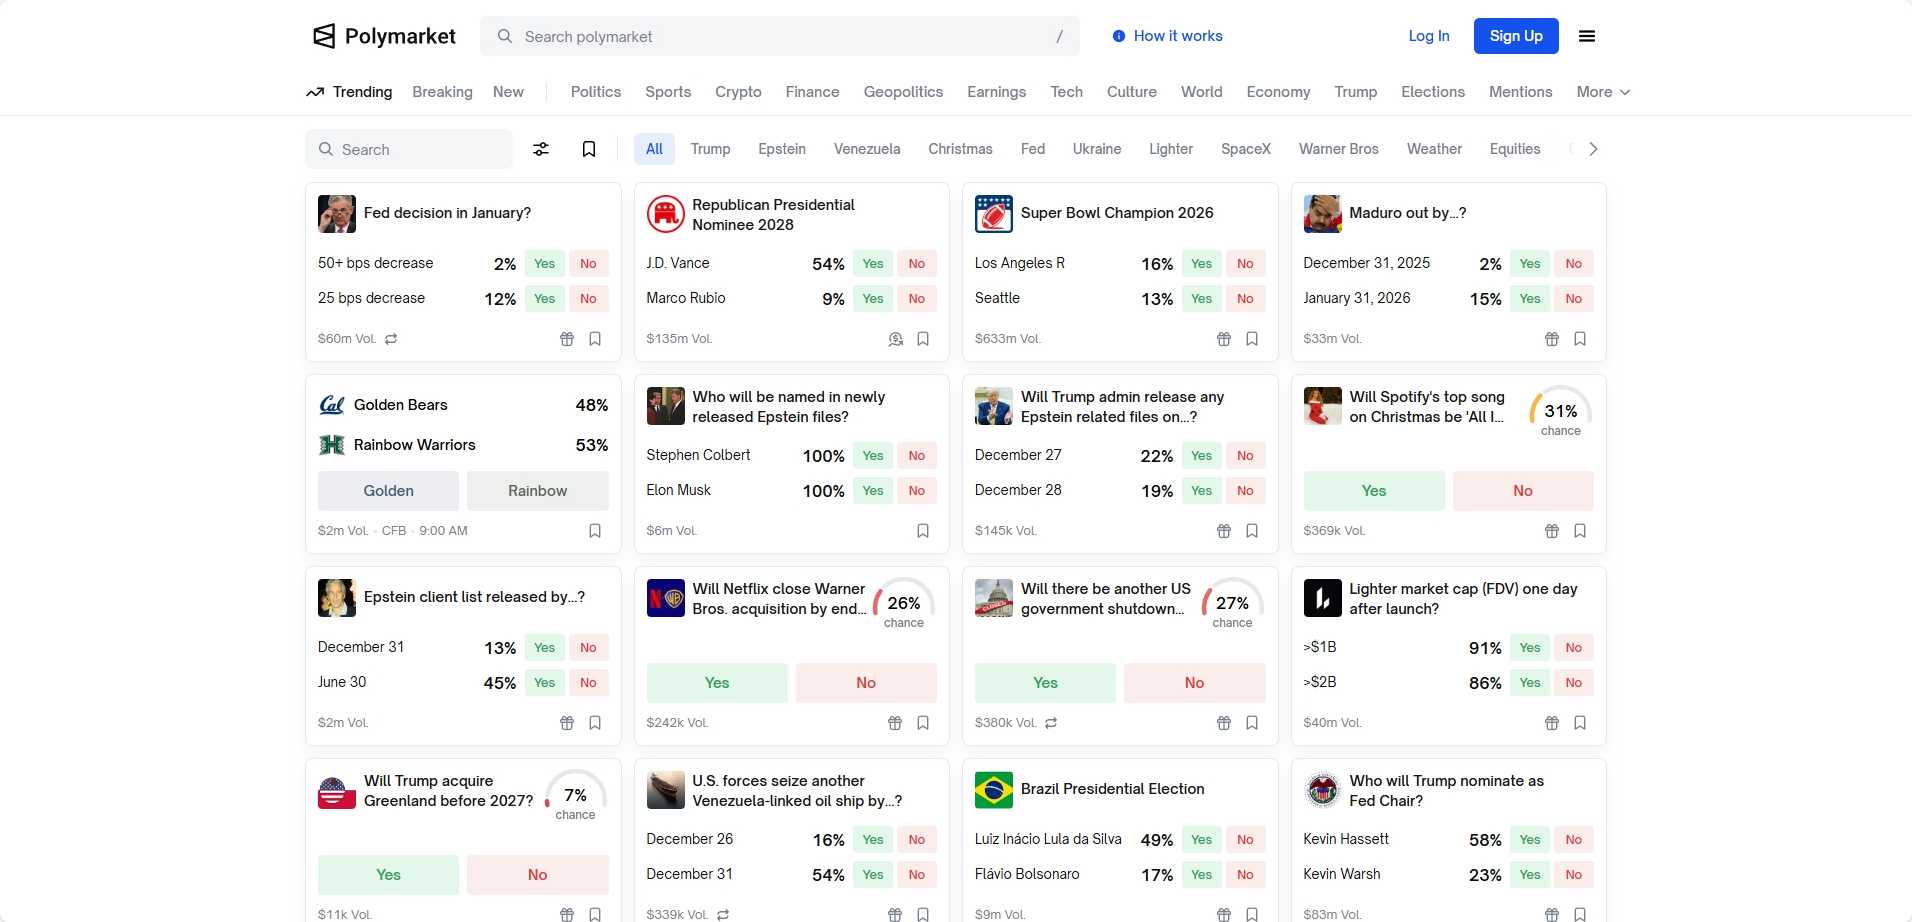Bookmark the Epstein client list market
Viewport: 1912px width, 922px height.
(595, 723)
